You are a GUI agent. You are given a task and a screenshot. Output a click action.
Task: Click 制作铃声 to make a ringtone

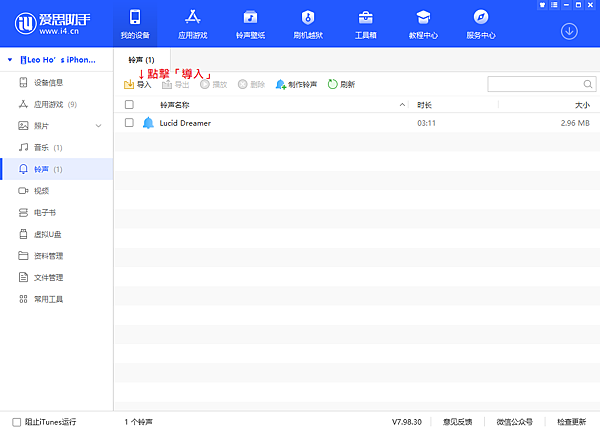296,84
